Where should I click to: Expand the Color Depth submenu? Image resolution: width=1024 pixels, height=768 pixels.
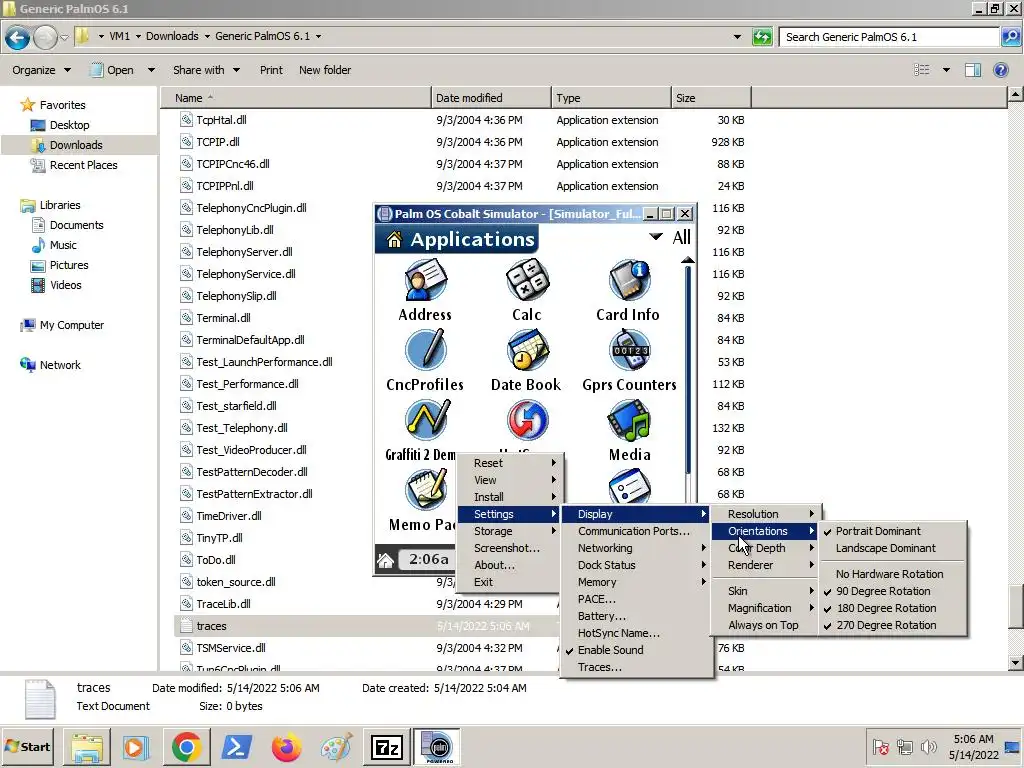click(x=766, y=548)
